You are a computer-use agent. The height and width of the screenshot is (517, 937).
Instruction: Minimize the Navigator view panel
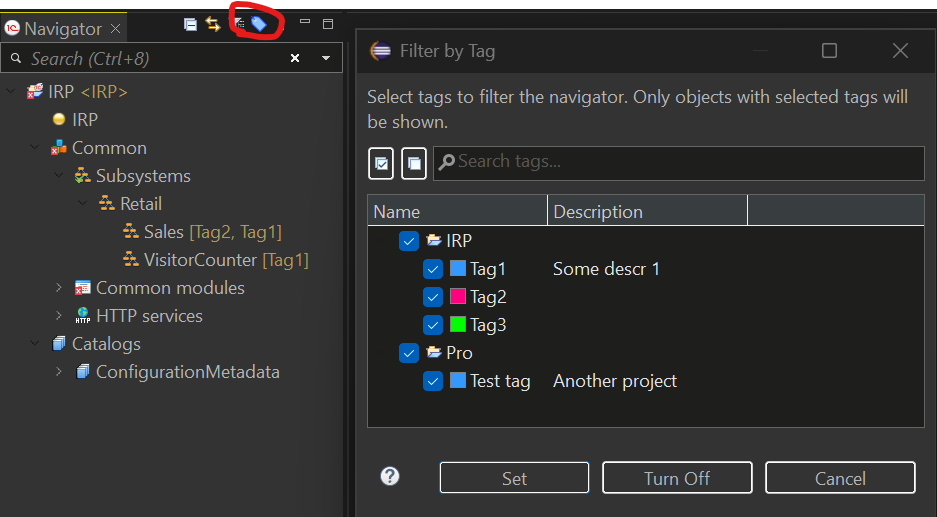tap(305, 22)
